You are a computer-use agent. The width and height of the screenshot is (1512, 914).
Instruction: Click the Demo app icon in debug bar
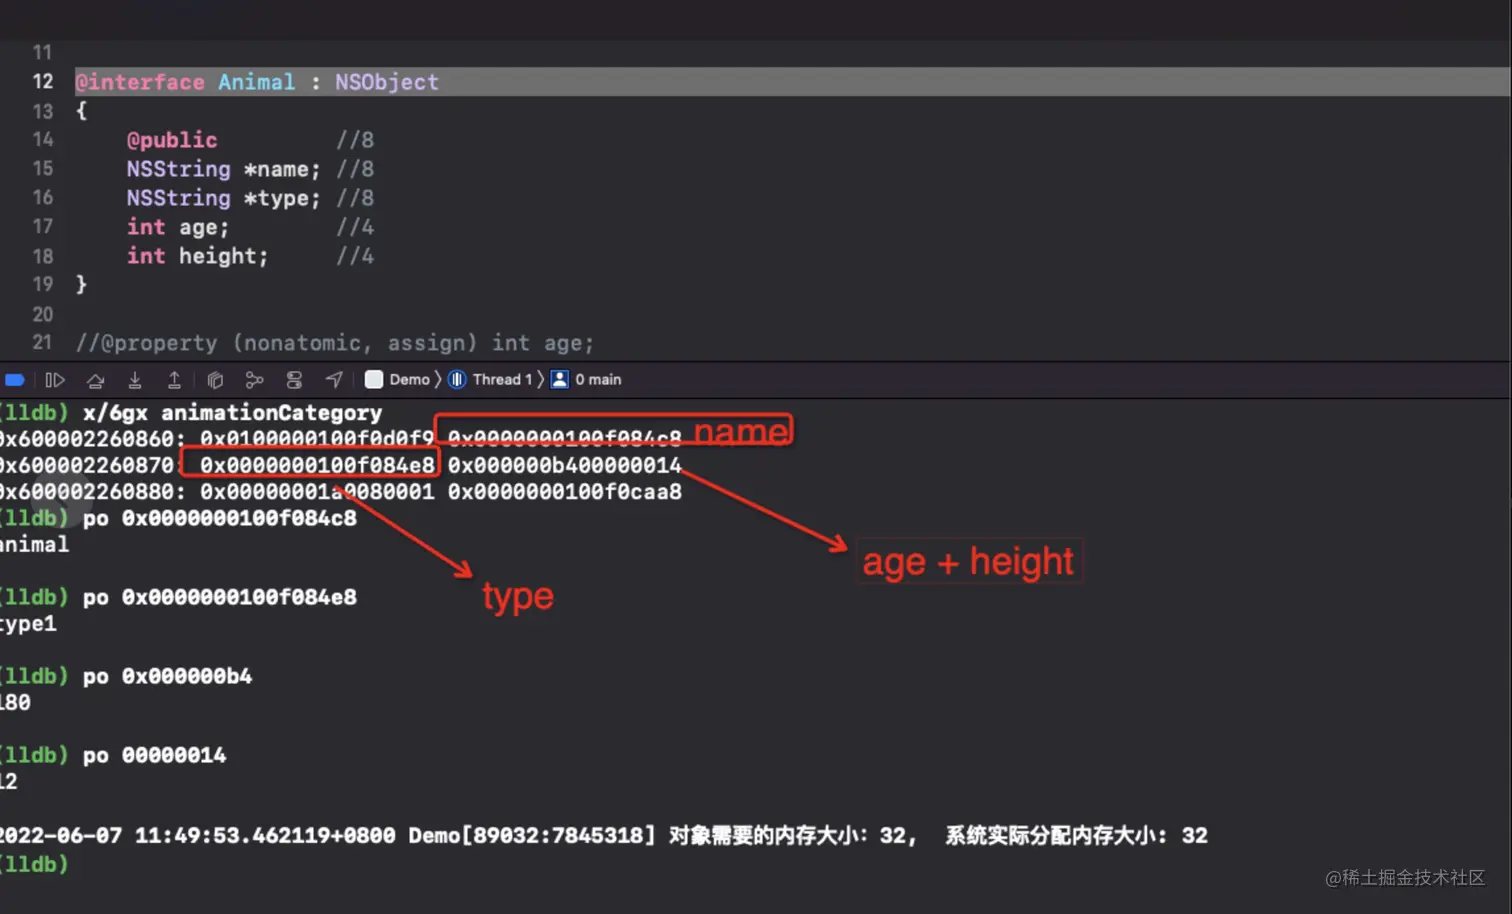pyautogui.click(x=374, y=380)
